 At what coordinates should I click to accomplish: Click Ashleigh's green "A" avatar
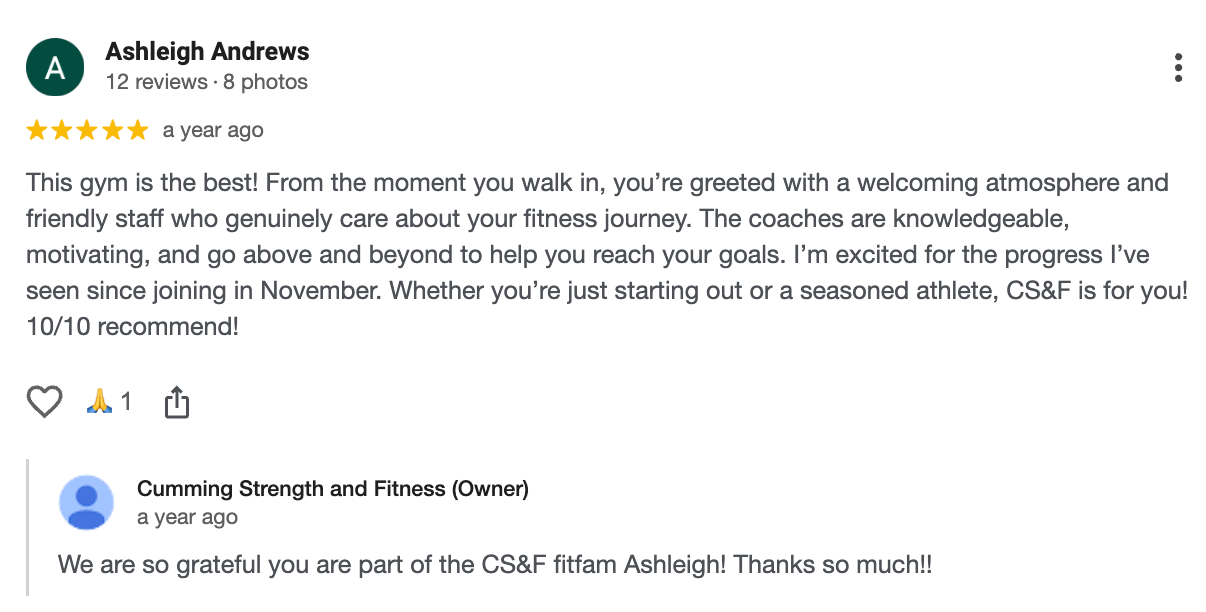pyautogui.click(x=55, y=68)
